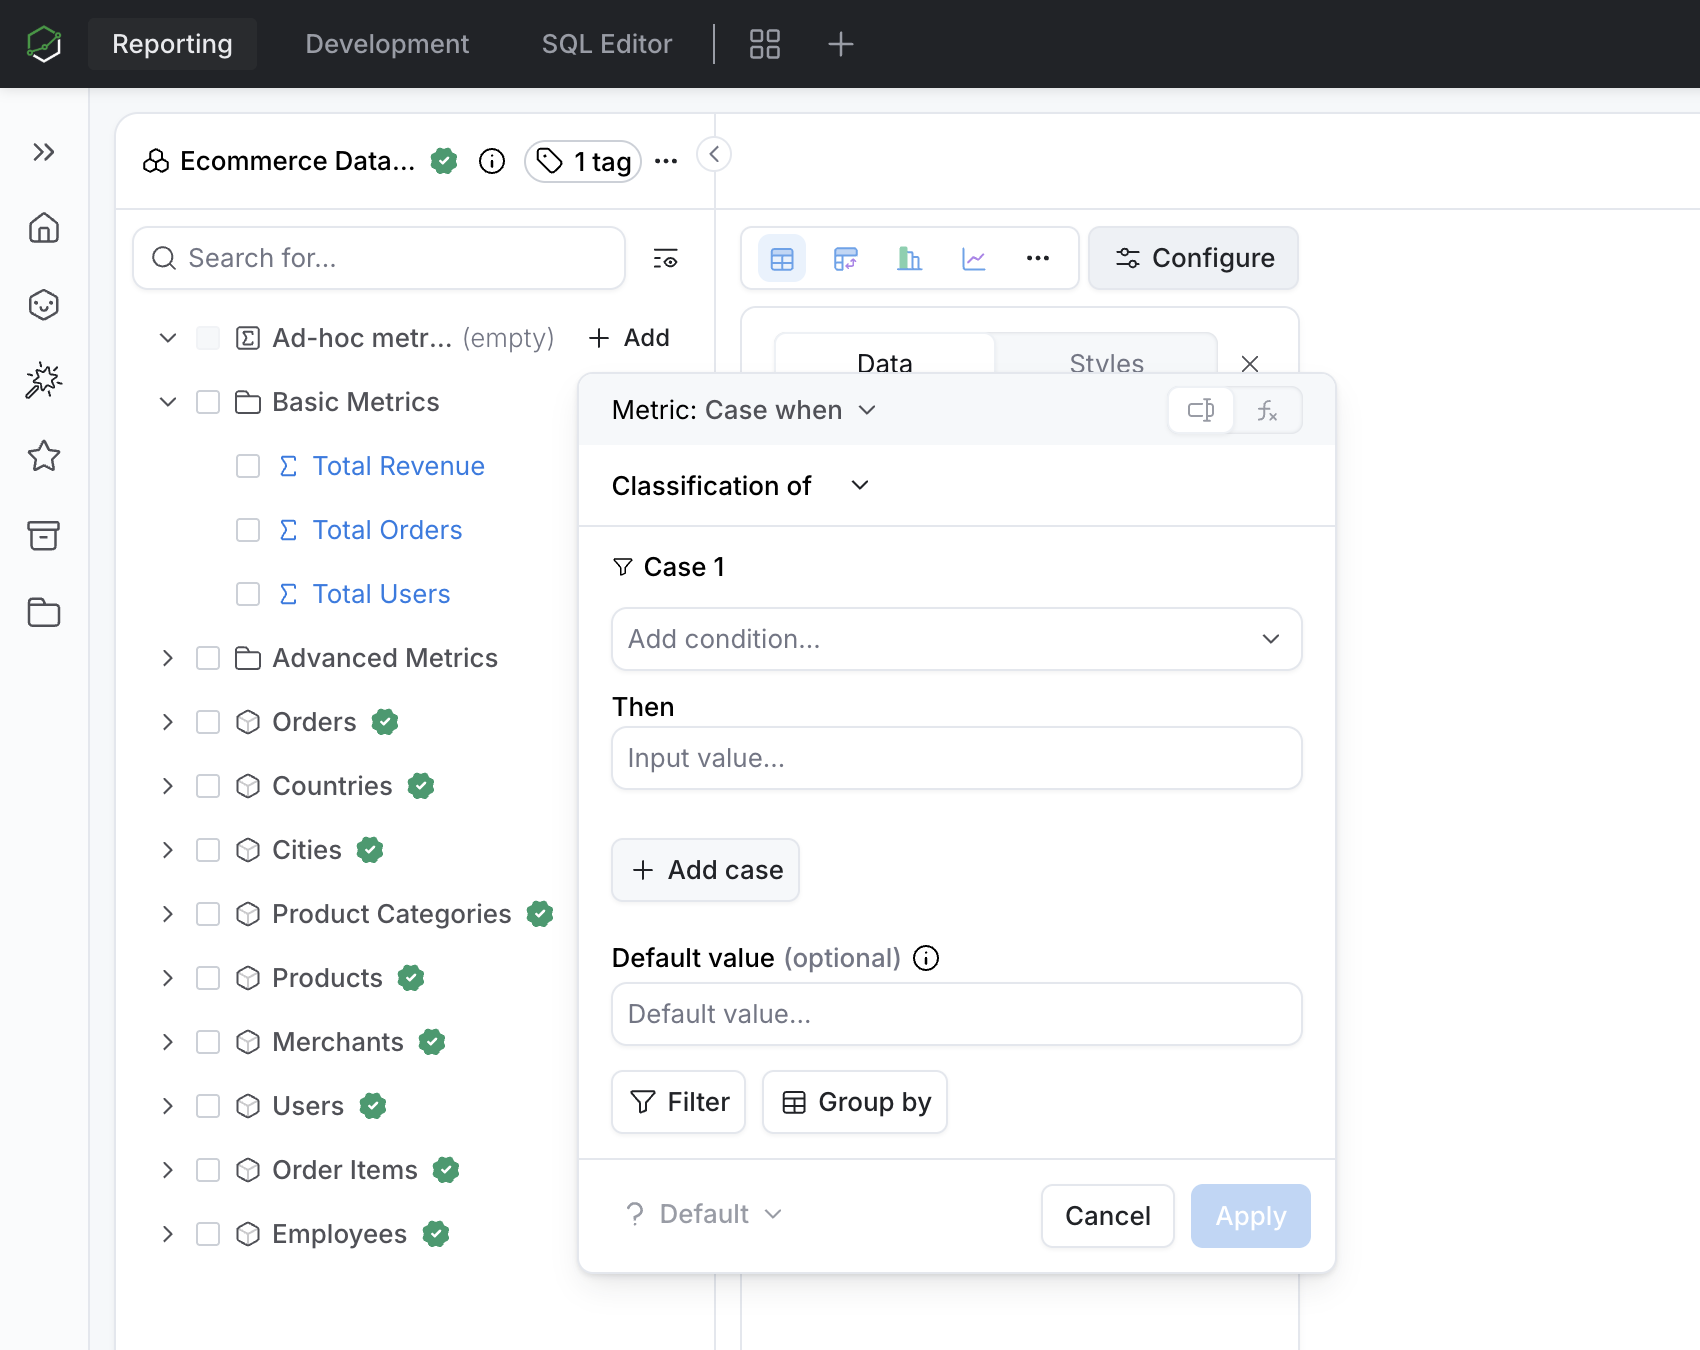
Task: Open the apps grid icon in top bar
Action: point(765,44)
